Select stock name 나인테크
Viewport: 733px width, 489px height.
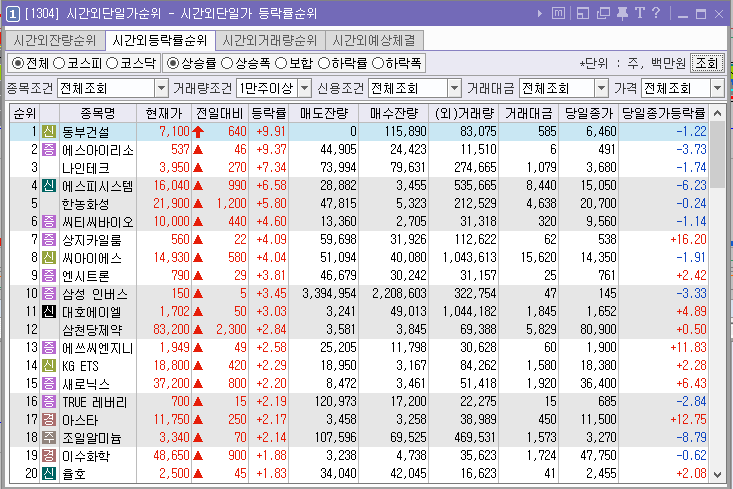pyautogui.click(x=86, y=168)
